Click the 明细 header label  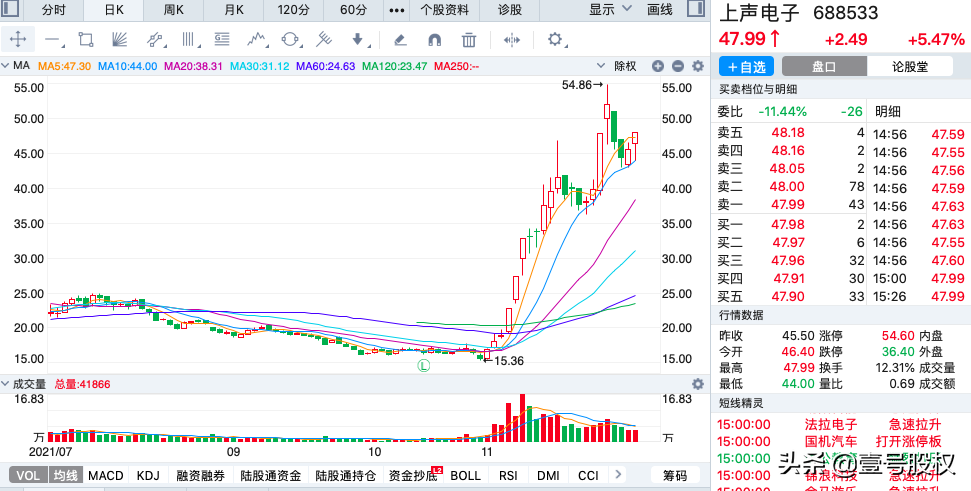(887, 111)
